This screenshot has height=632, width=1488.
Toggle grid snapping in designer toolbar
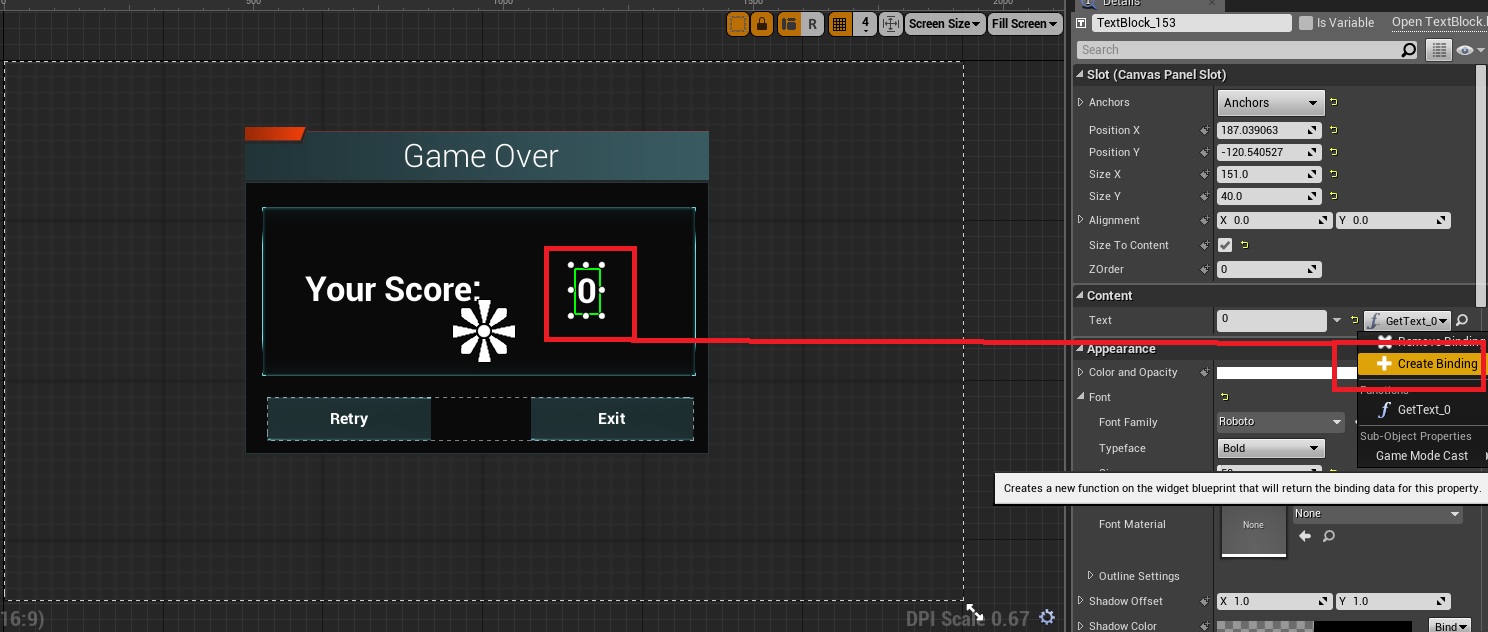[x=840, y=24]
